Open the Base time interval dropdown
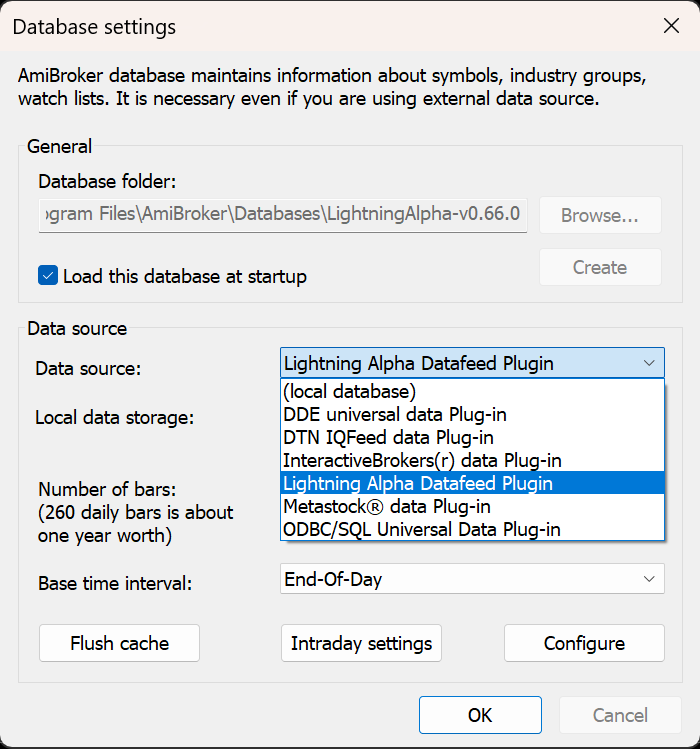700x749 pixels. (x=472, y=578)
